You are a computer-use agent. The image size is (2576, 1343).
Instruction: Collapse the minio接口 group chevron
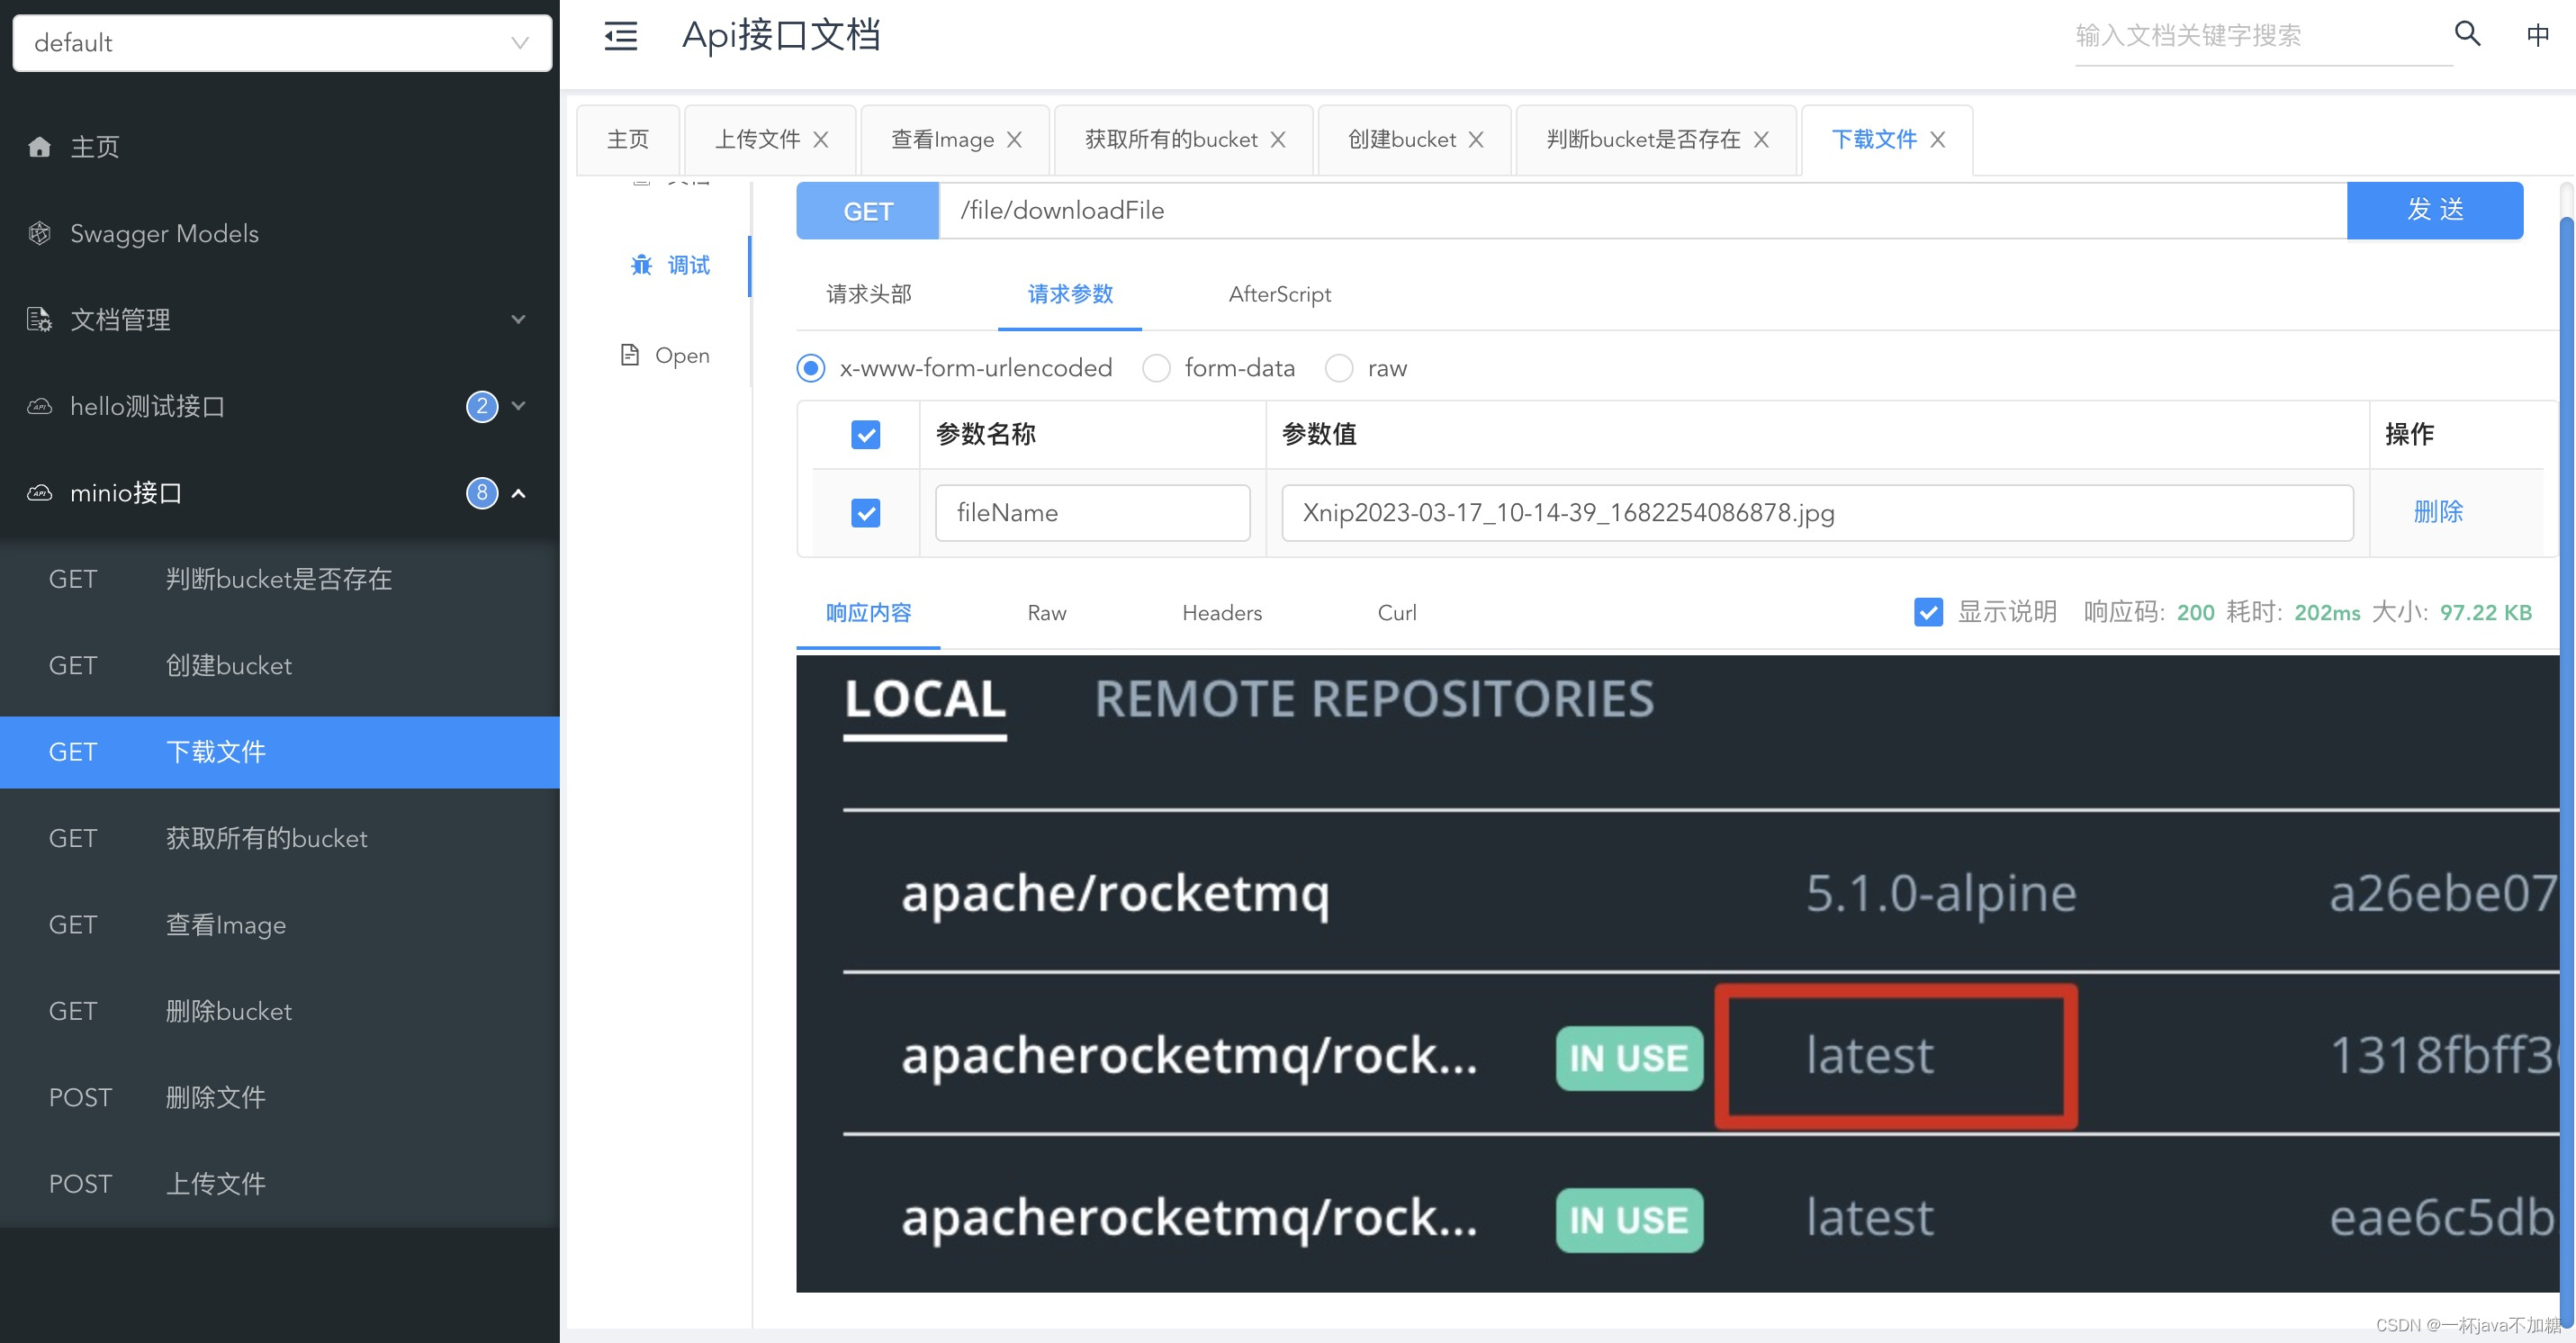pyautogui.click(x=518, y=493)
